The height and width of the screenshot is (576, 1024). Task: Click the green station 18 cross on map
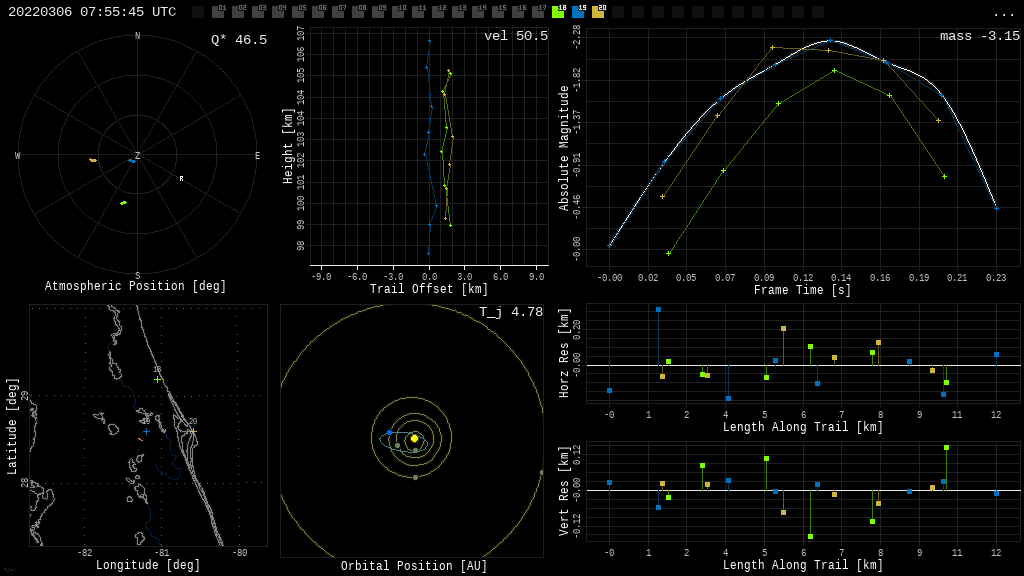tap(157, 379)
